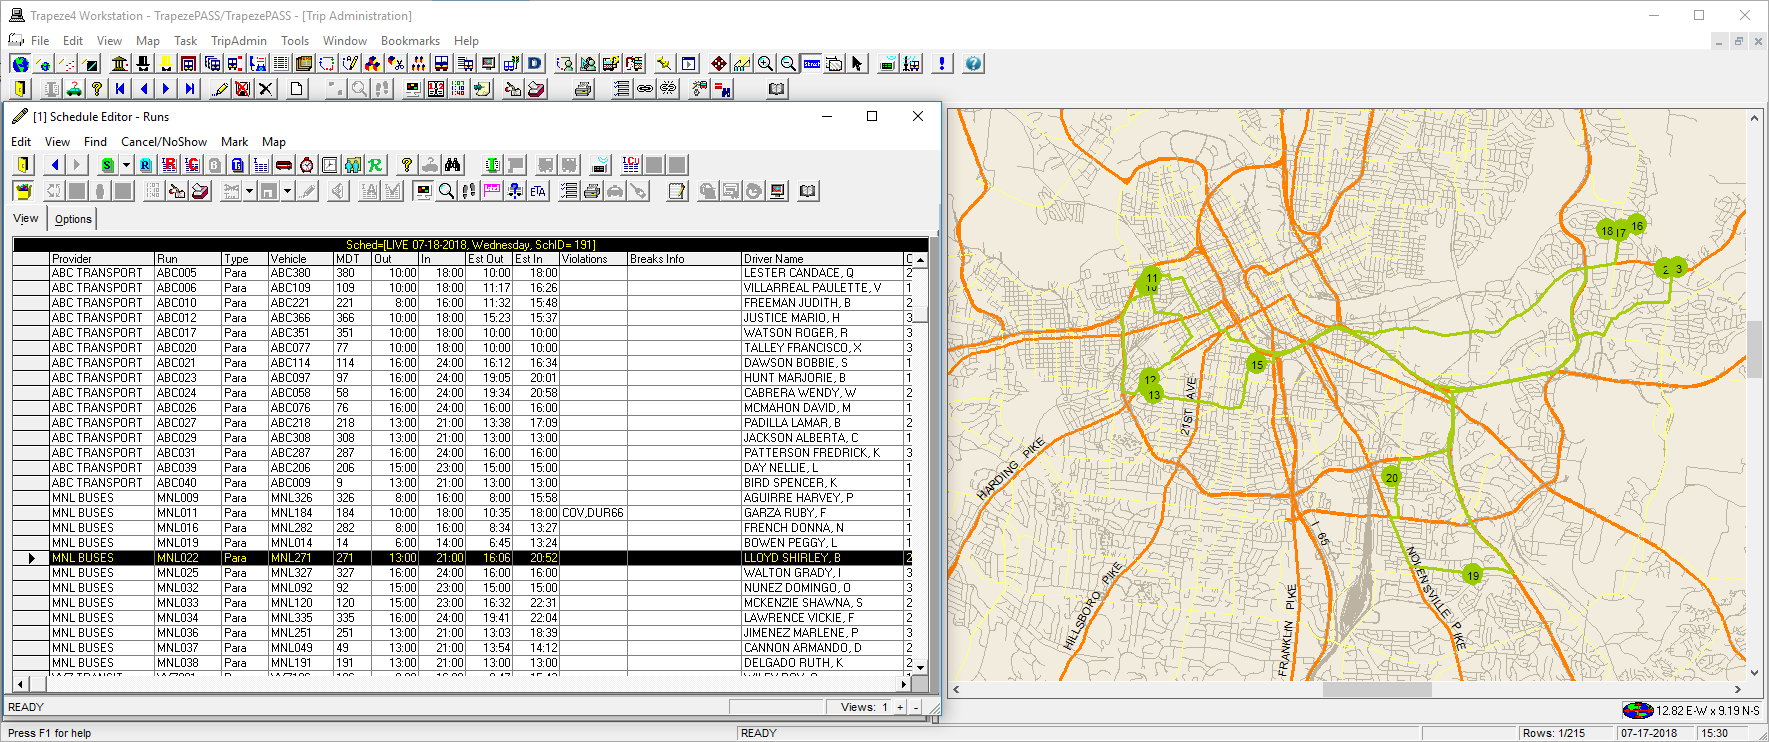Click the ETA icon in Schedule Editor
This screenshot has width=1769, height=742.
click(537, 191)
